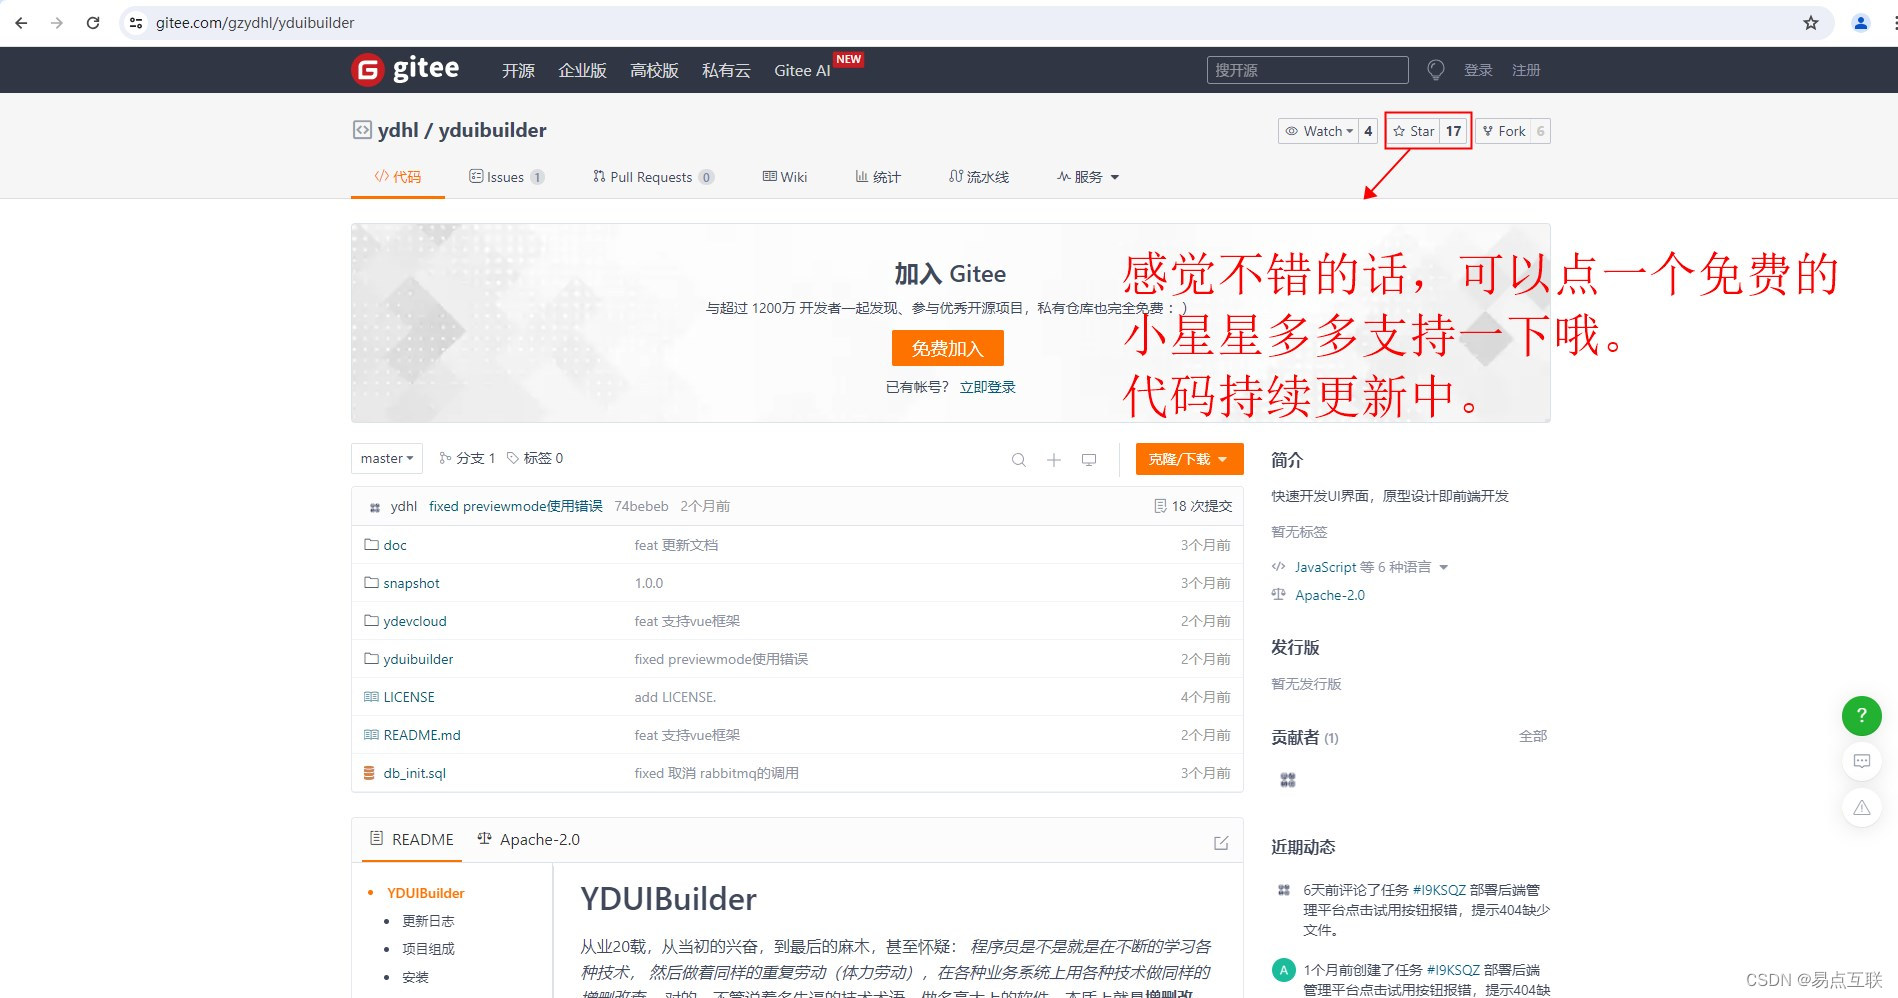1898x998 pixels.
Task: Click edit README pencil icon
Action: (1221, 843)
